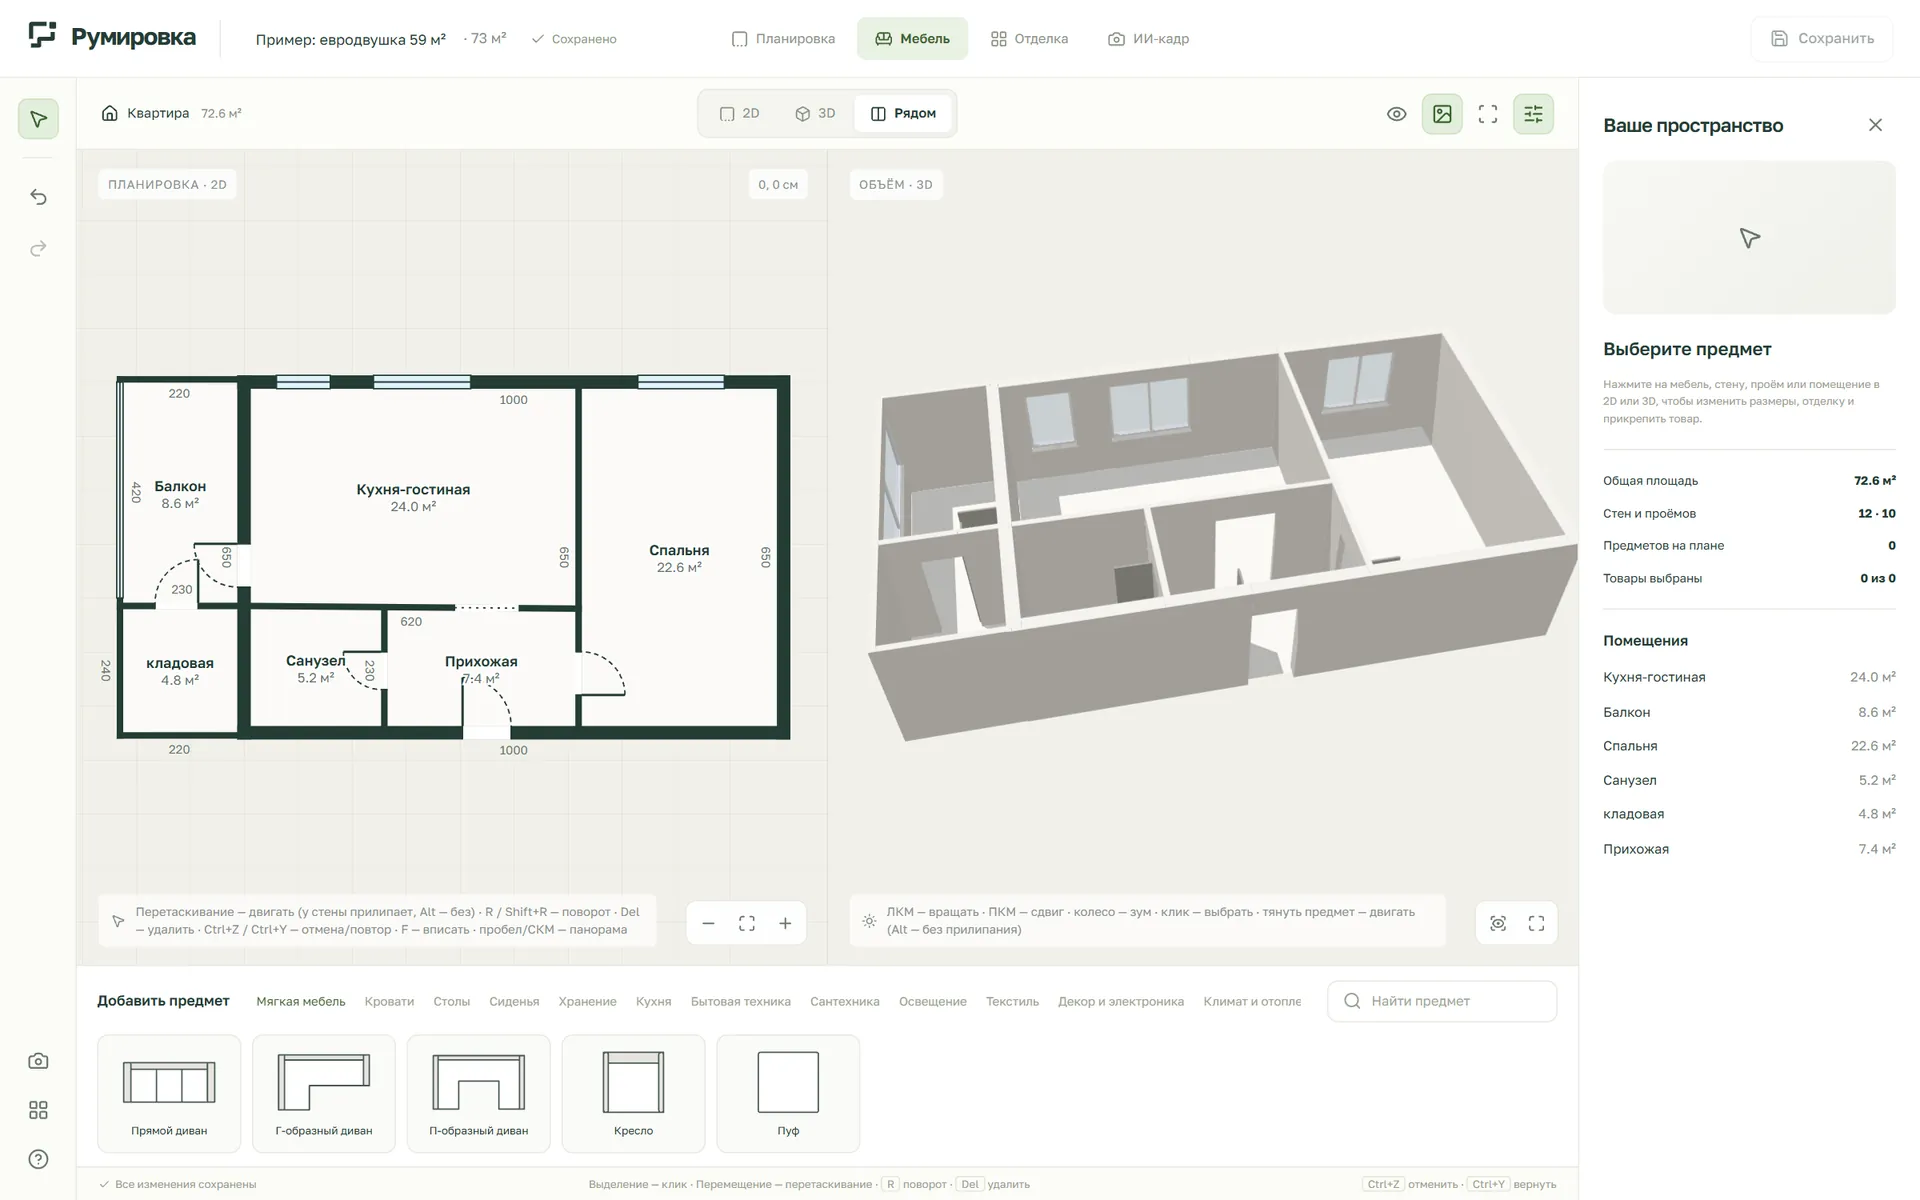Viewport: 1920px width, 1200px height.
Task: Open the help question mark icon
Action: (38, 1159)
